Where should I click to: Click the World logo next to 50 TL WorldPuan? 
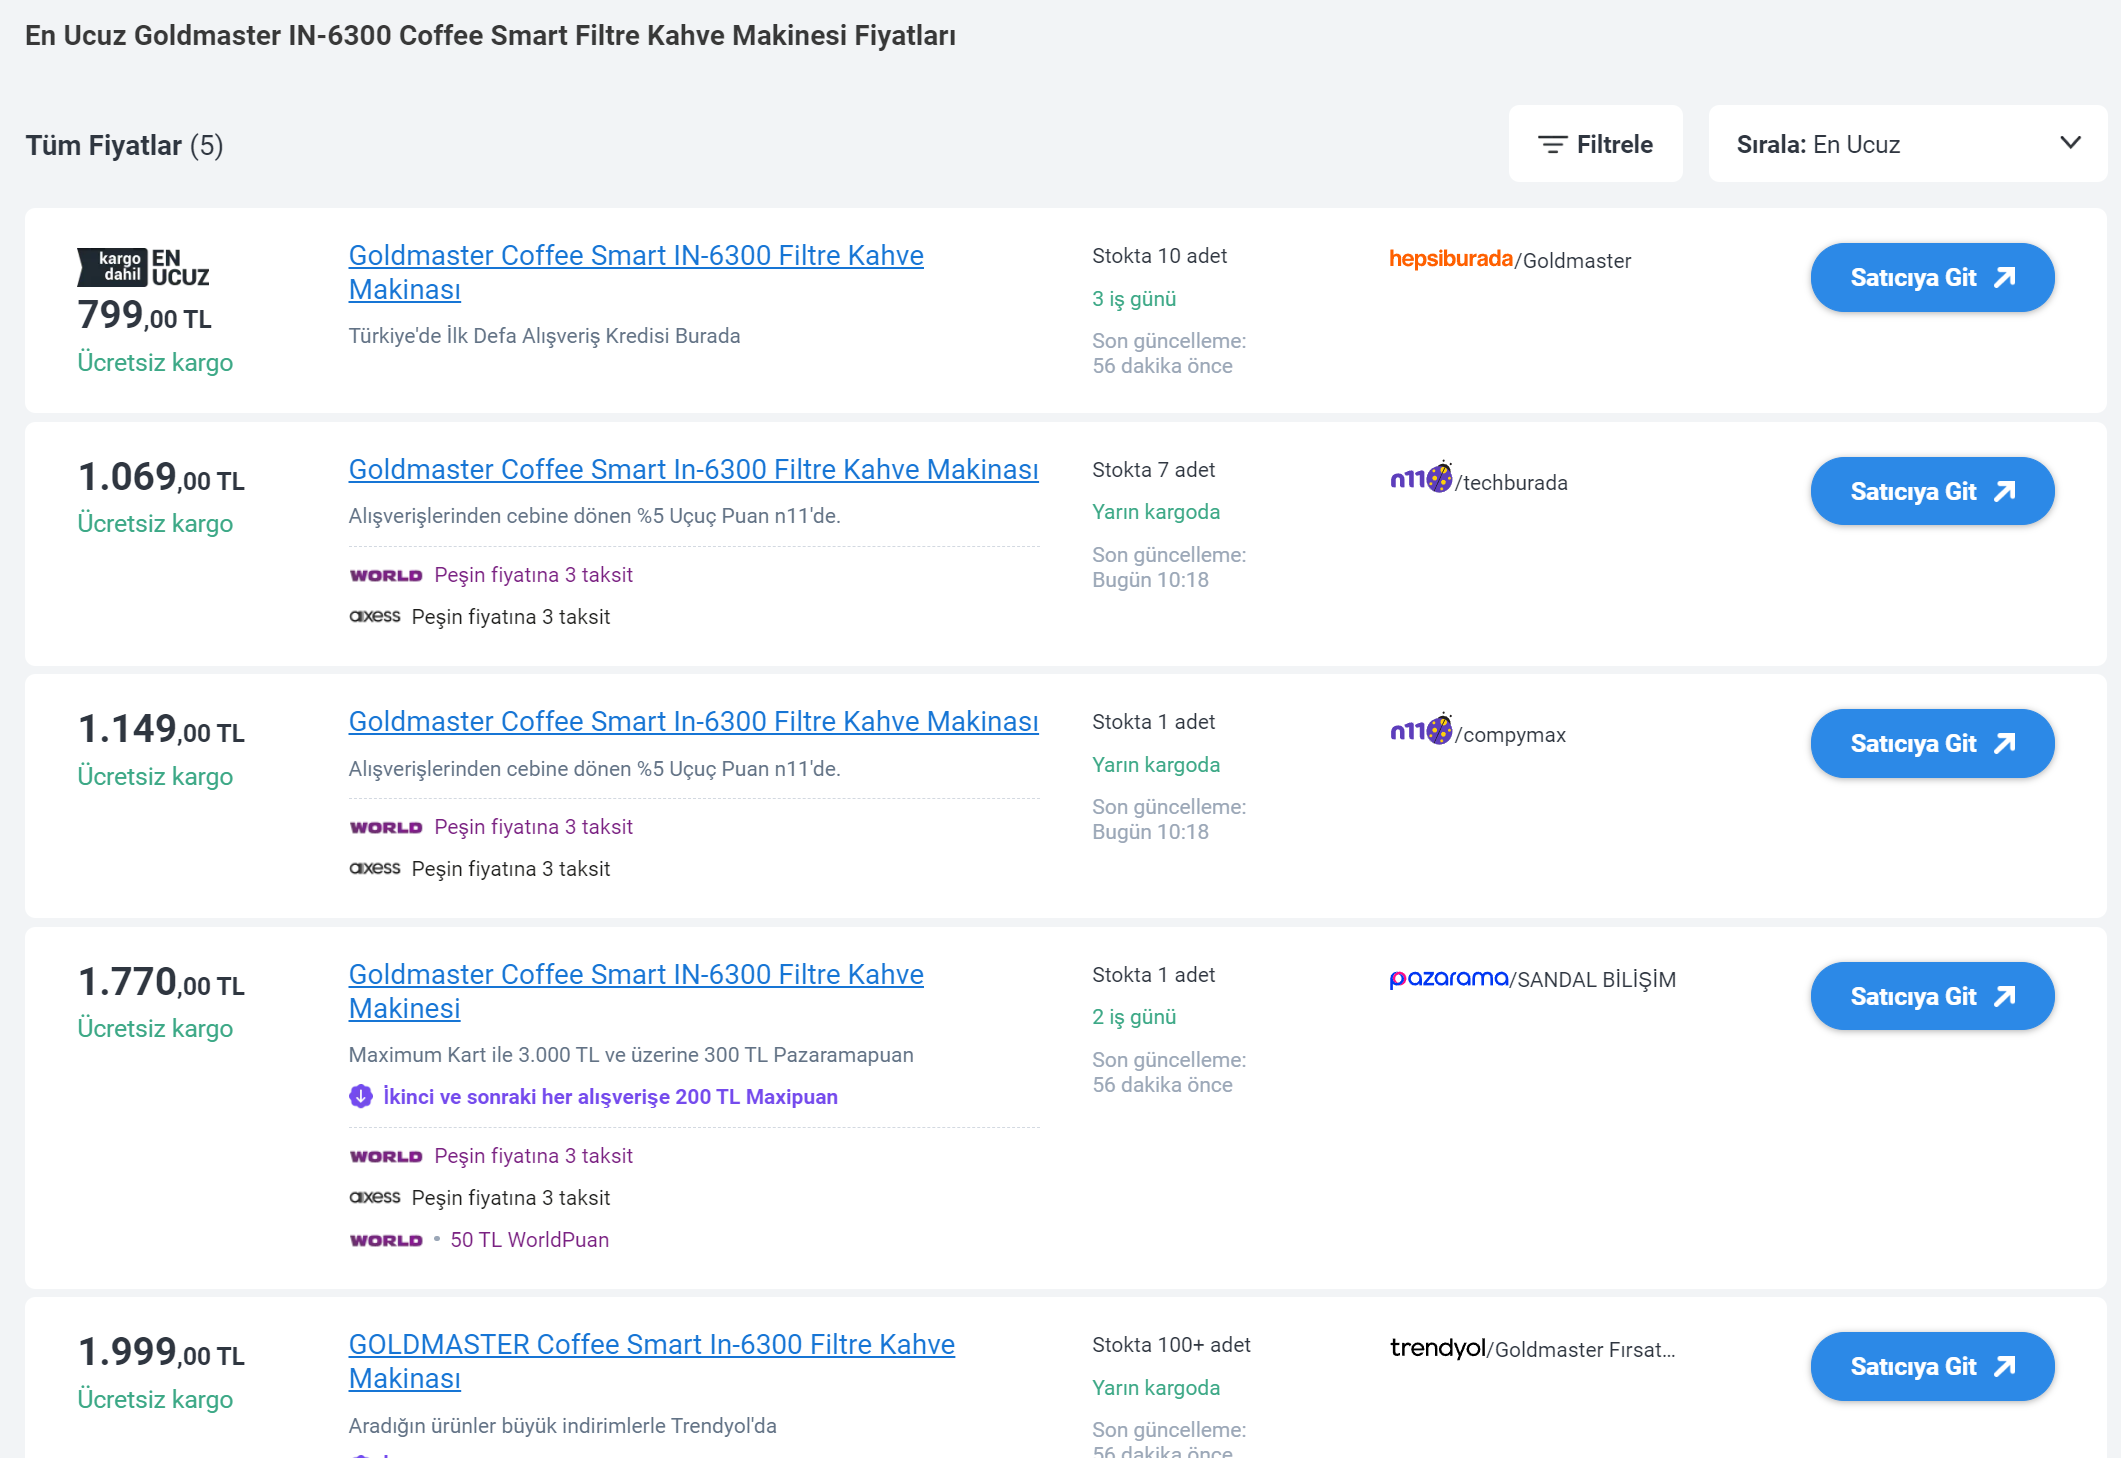[386, 1240]
